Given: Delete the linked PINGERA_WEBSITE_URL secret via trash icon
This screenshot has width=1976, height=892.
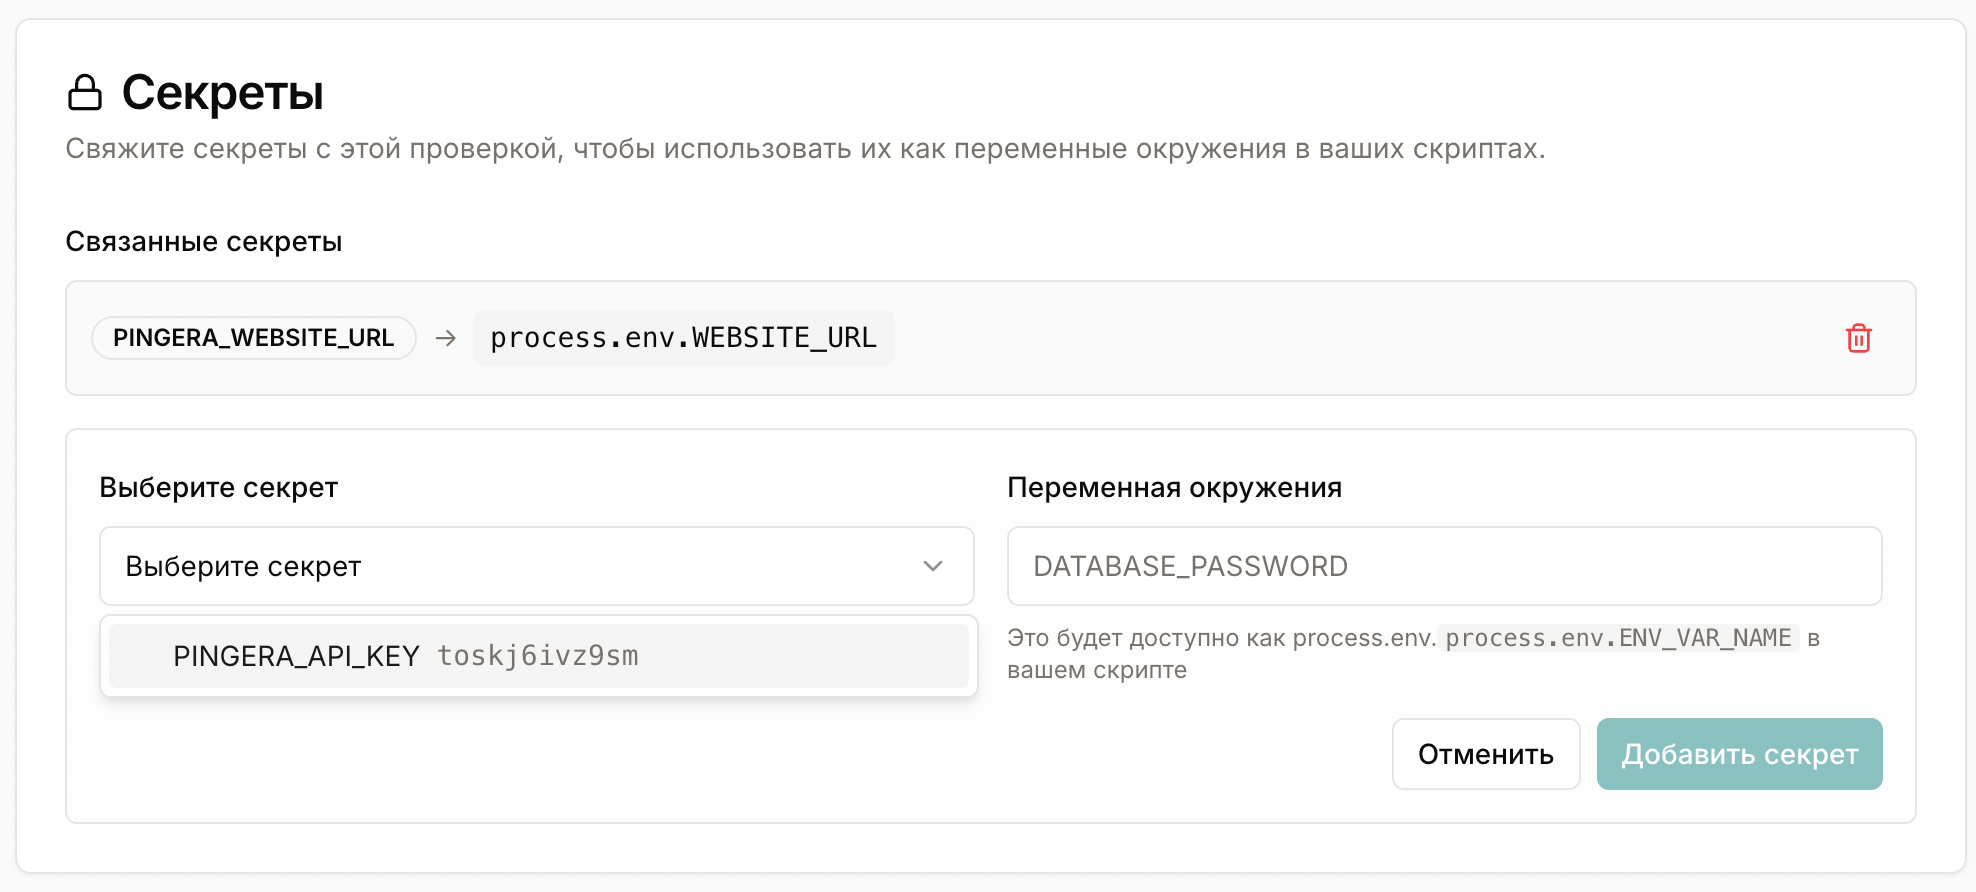Looking at the screenshot, I should point(1858,338).
